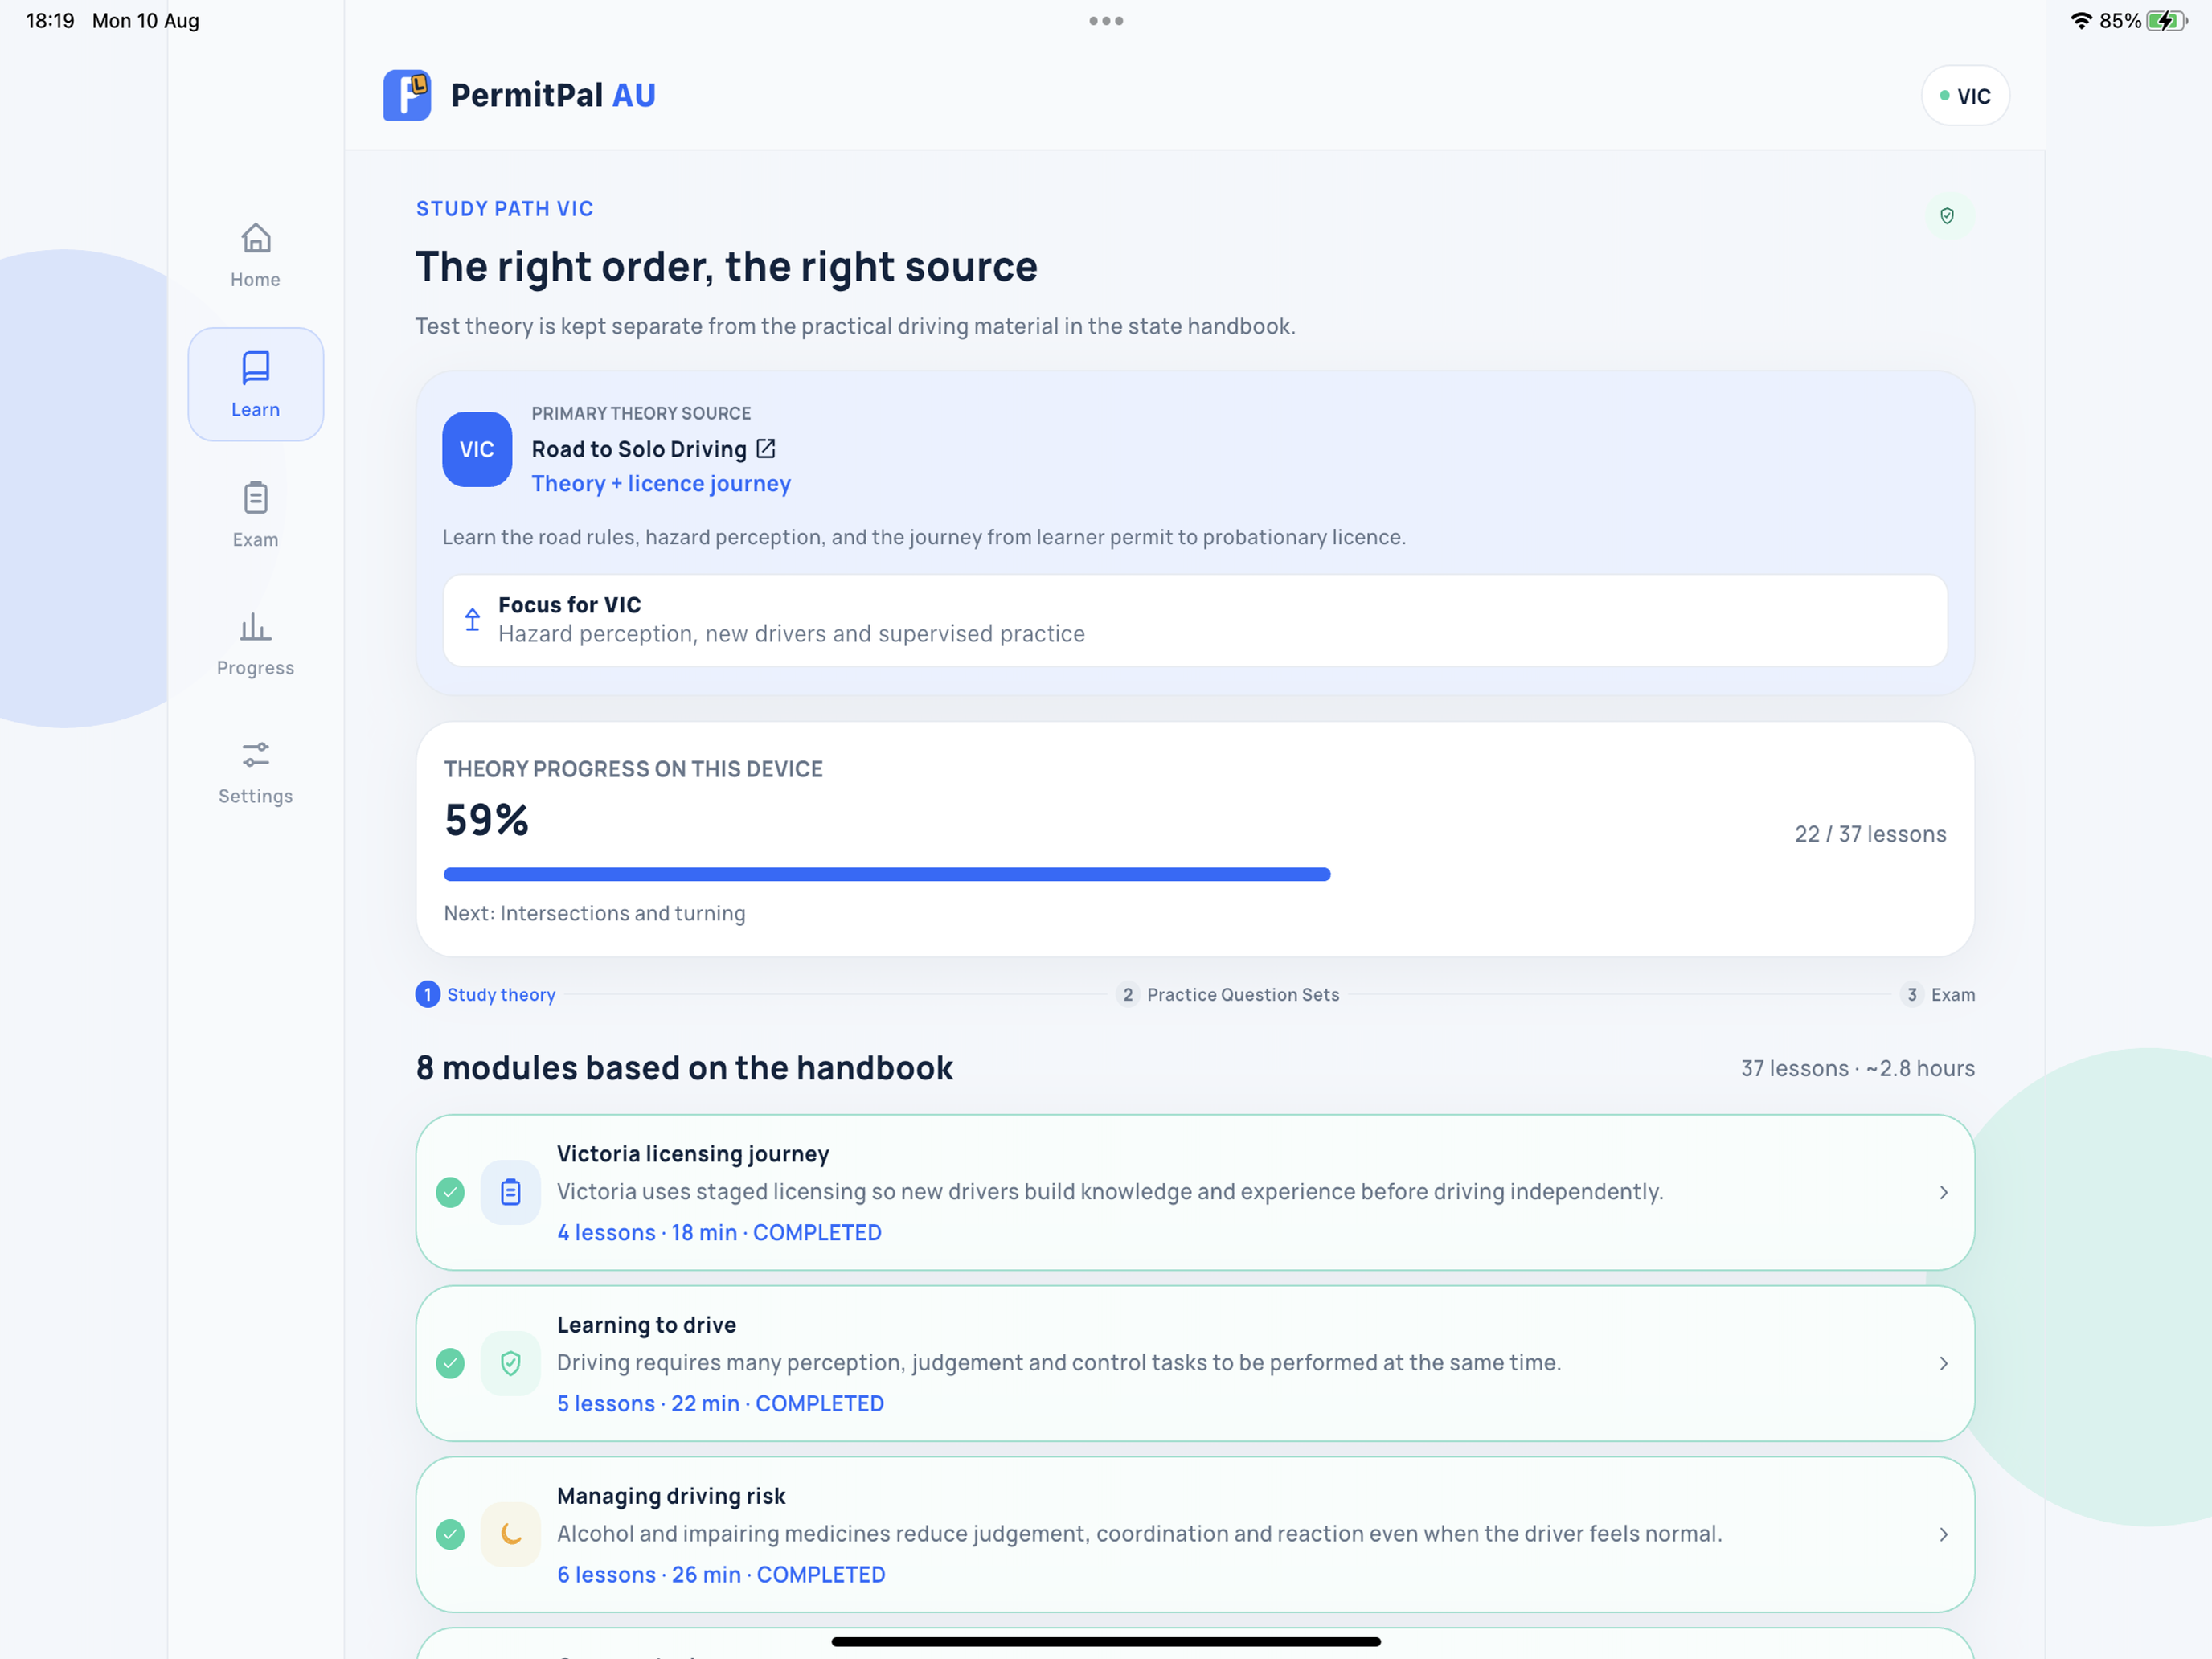Open the Managing driving risk module

point(1194,1534)
